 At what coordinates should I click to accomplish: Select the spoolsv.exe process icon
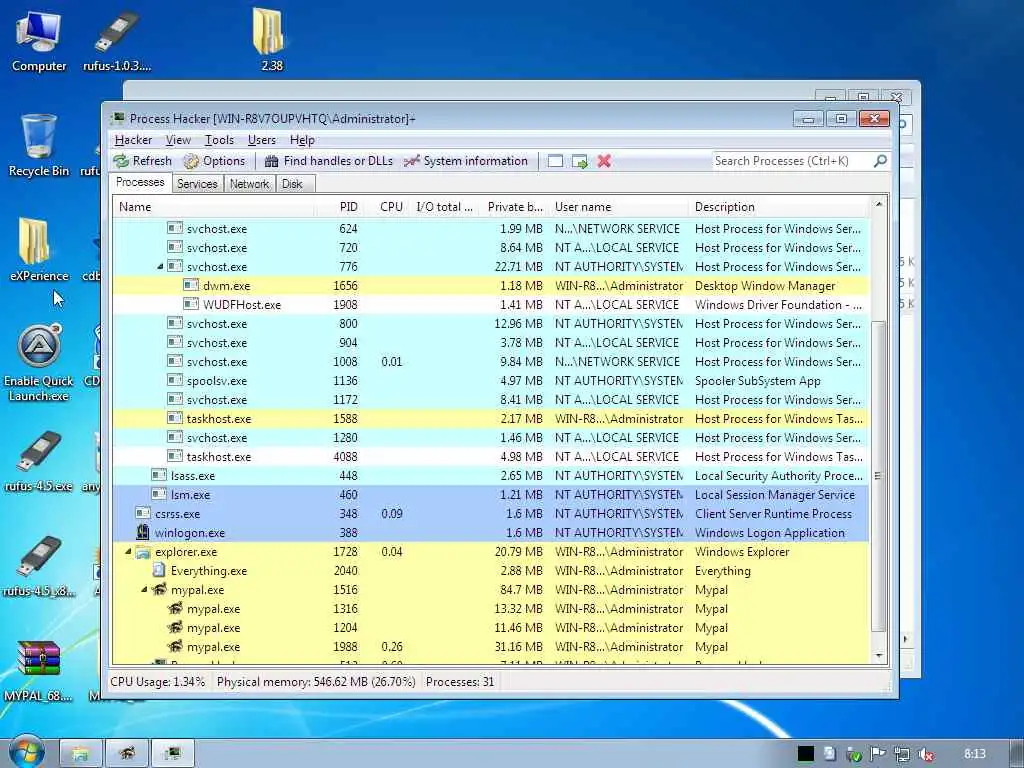tap(174, 380)
